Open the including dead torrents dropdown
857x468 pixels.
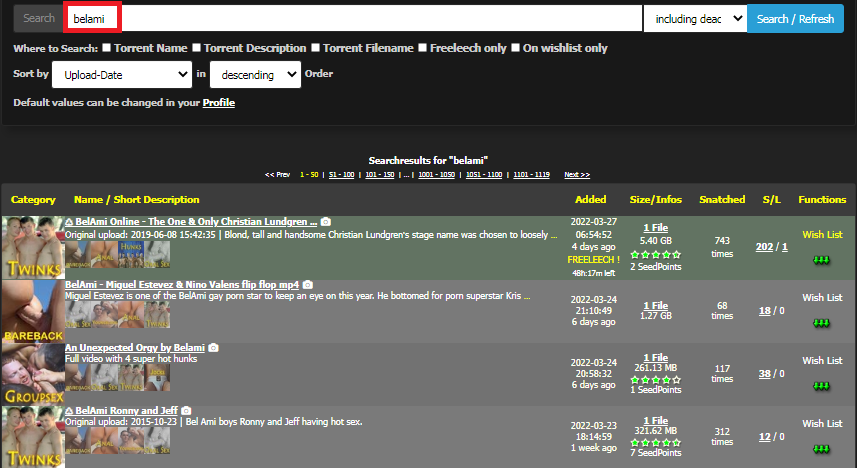pos(695,19)
